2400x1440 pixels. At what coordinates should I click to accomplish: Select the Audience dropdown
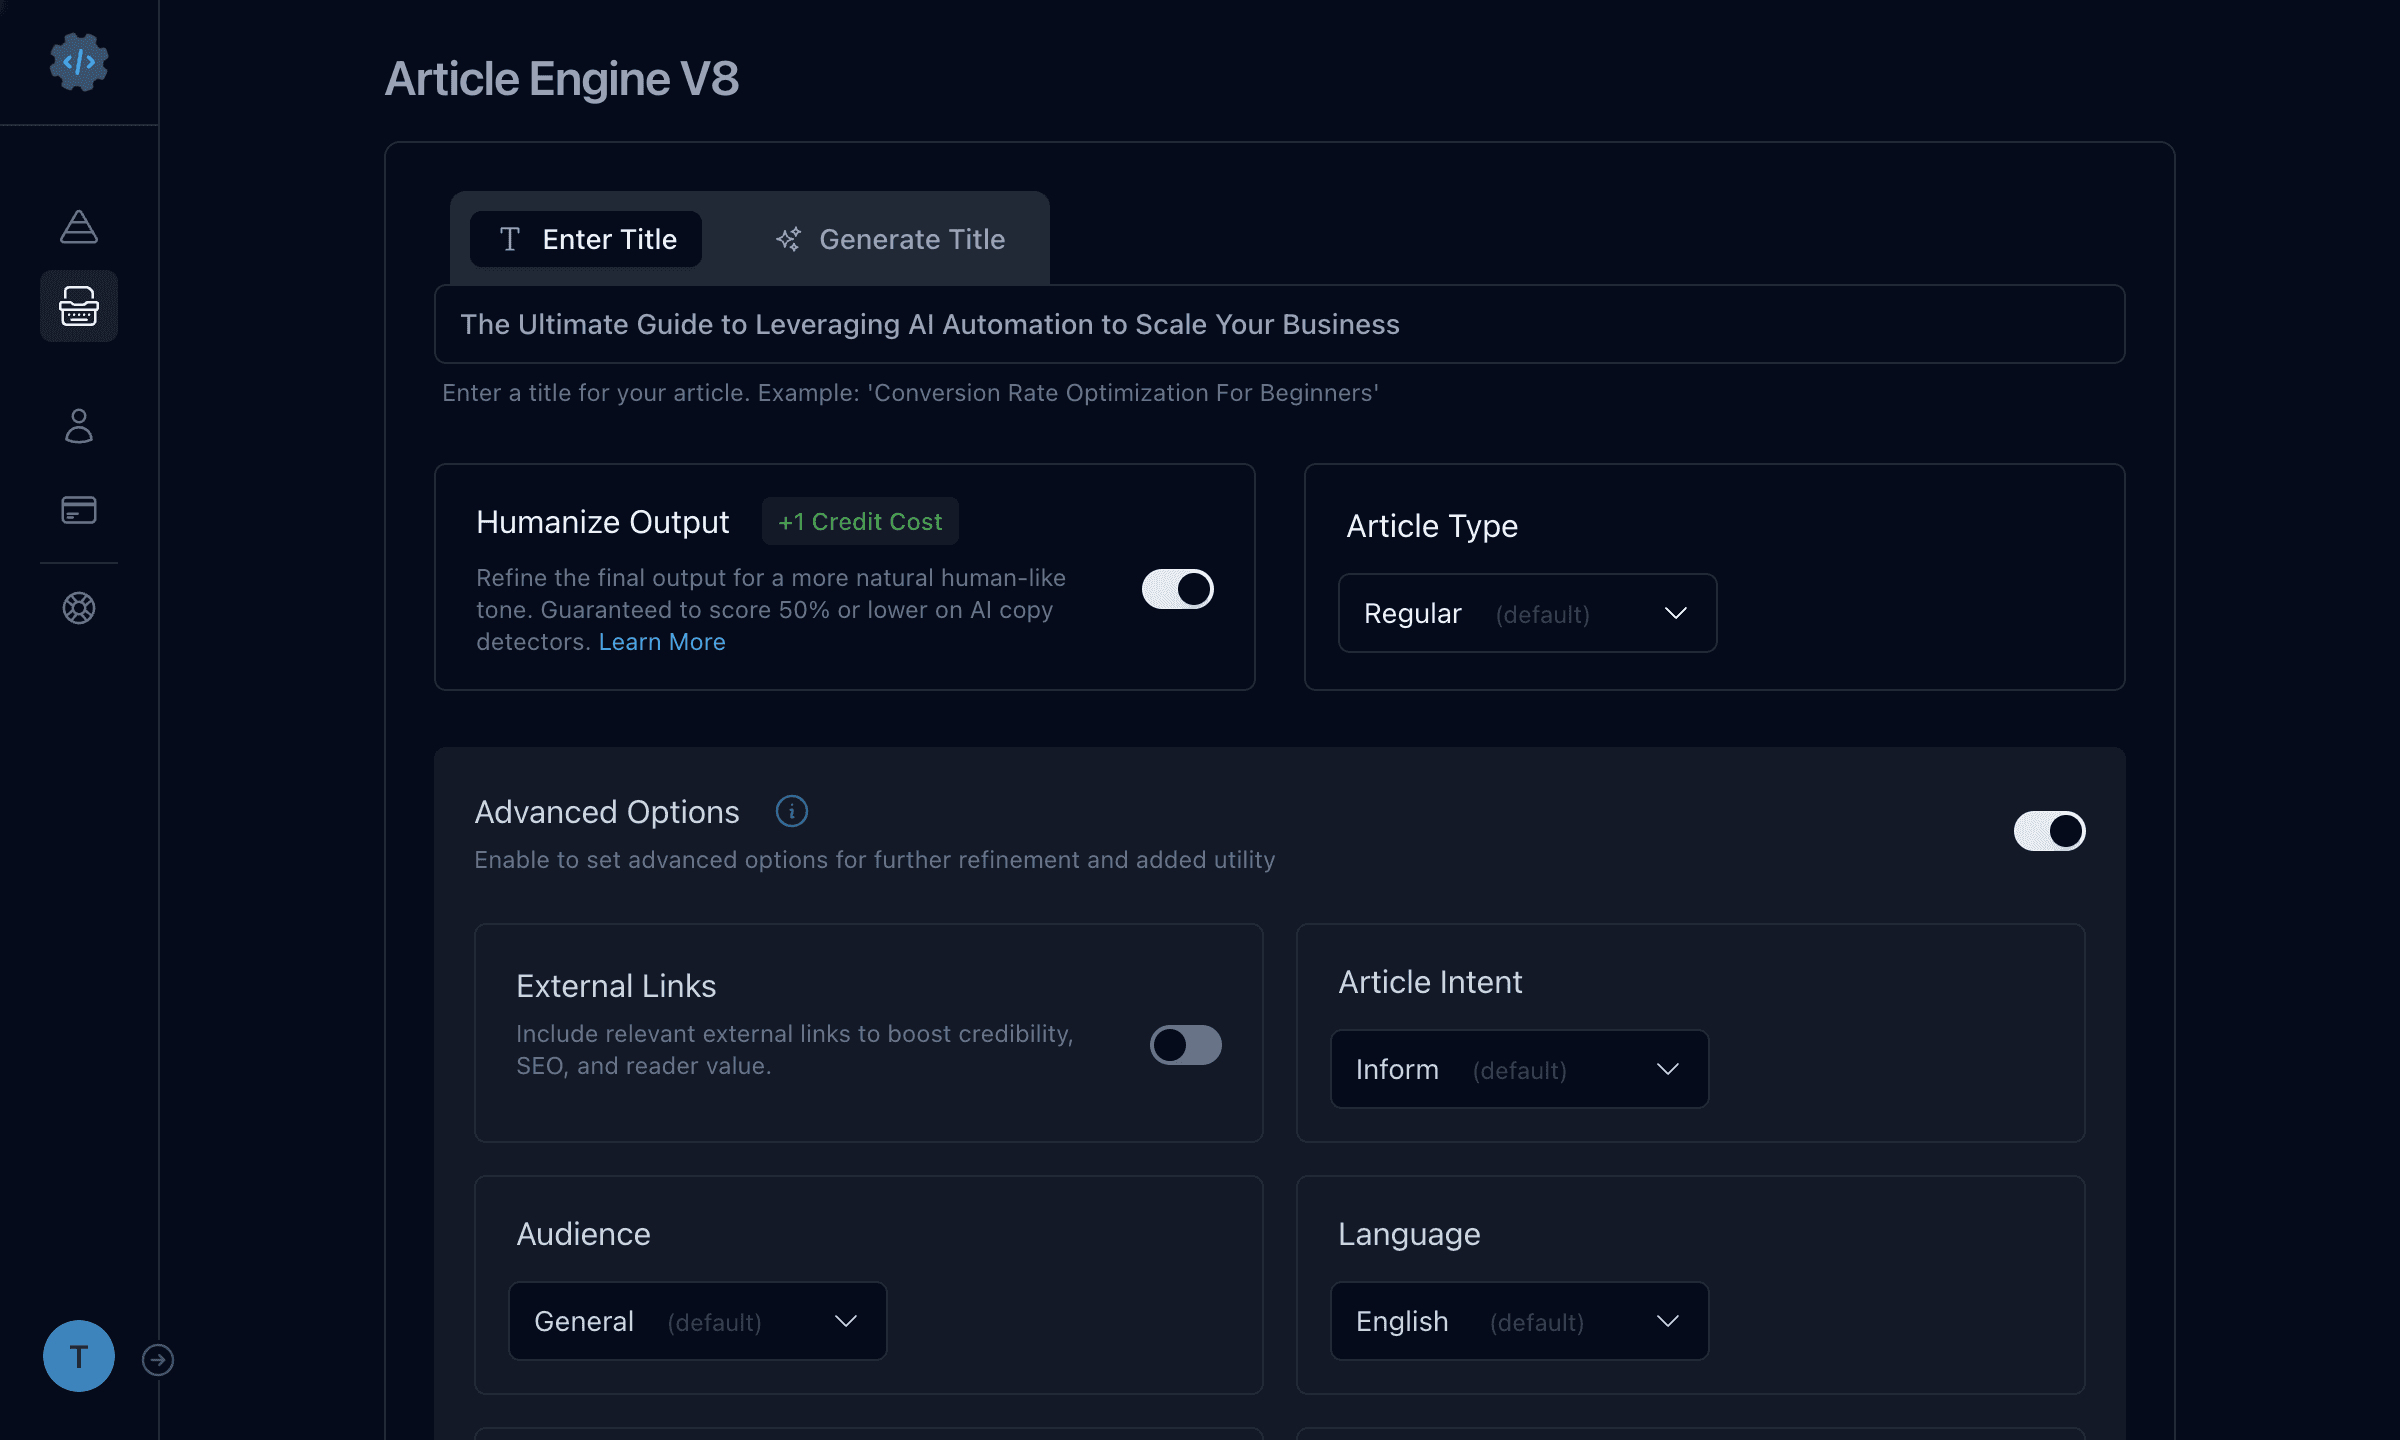pyautogui.click(x=698, y=1320)
